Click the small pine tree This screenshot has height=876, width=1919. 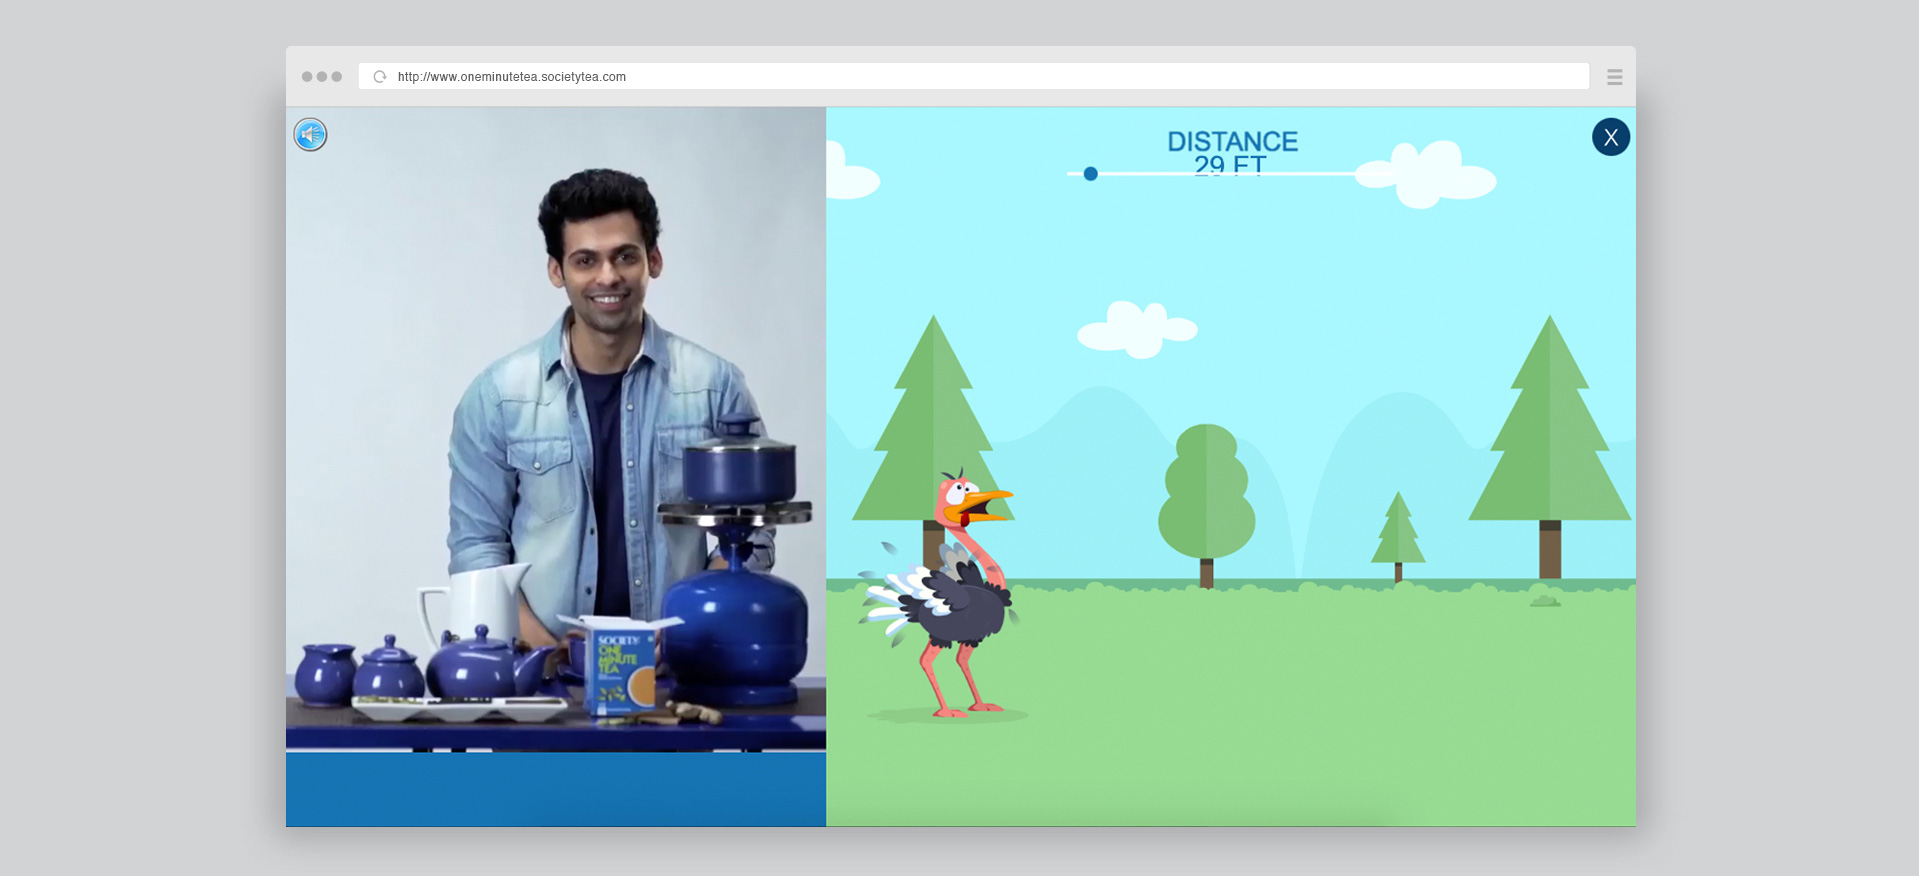(1397, 532)
